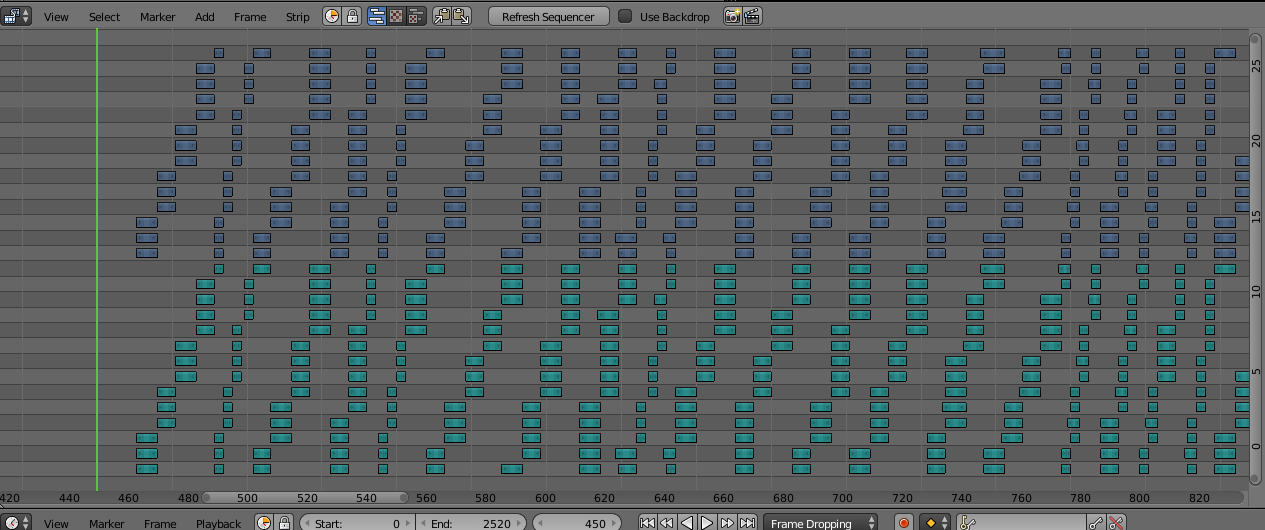Open the timeline editor type selector
This screenshot has width=1265, height=530.
(16, 522)
